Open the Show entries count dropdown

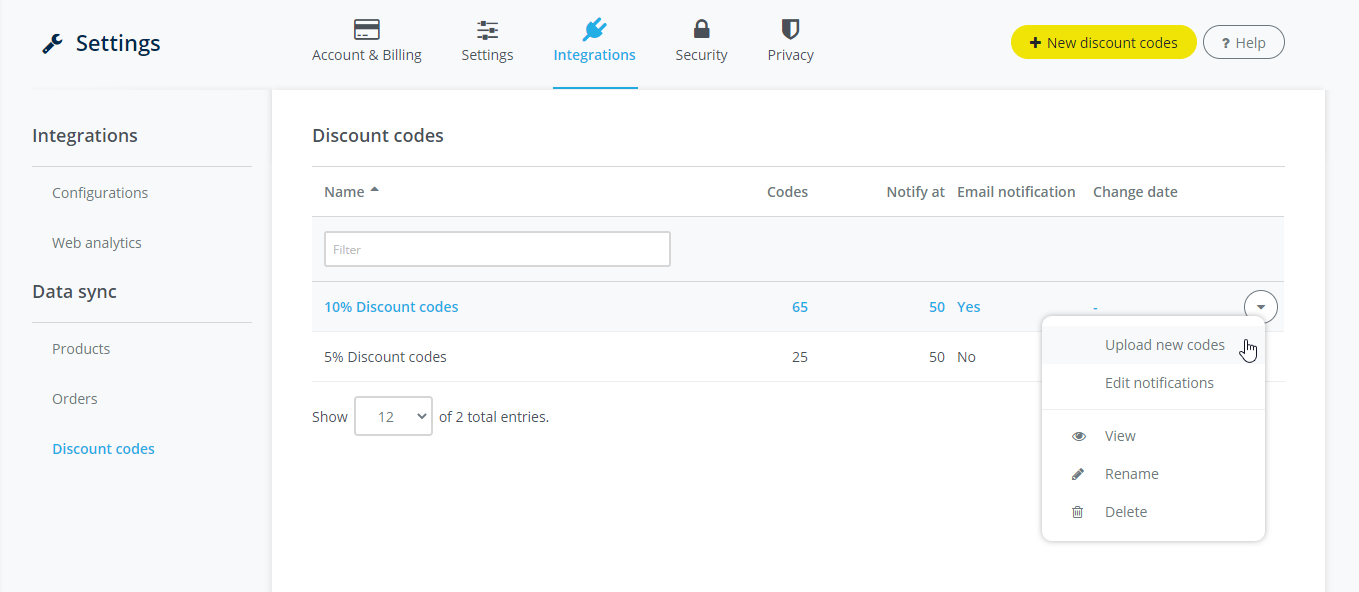coord(393,415)
